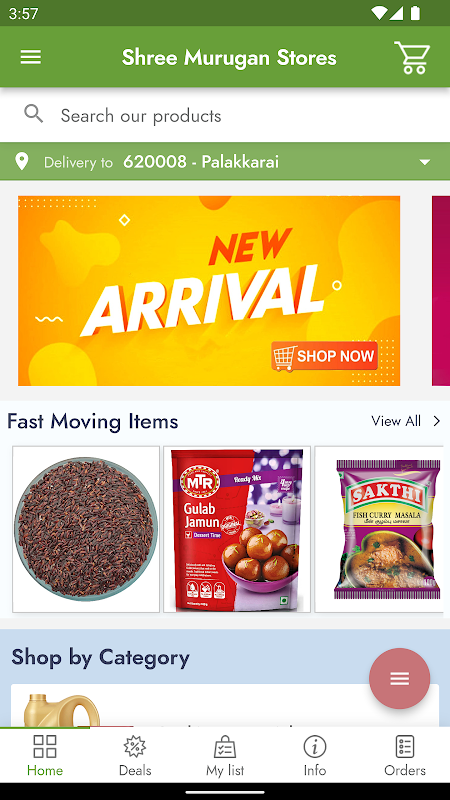Viewport: 450px width, 800px height.
Task: Open the MTR Gulab Jamun product
Action: coord(237,529)
